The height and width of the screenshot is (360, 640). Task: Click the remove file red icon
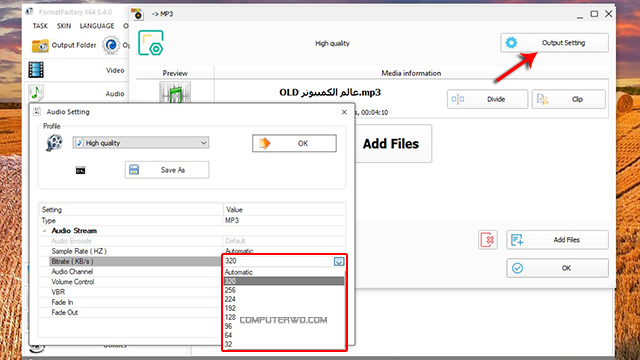point(488,240)
